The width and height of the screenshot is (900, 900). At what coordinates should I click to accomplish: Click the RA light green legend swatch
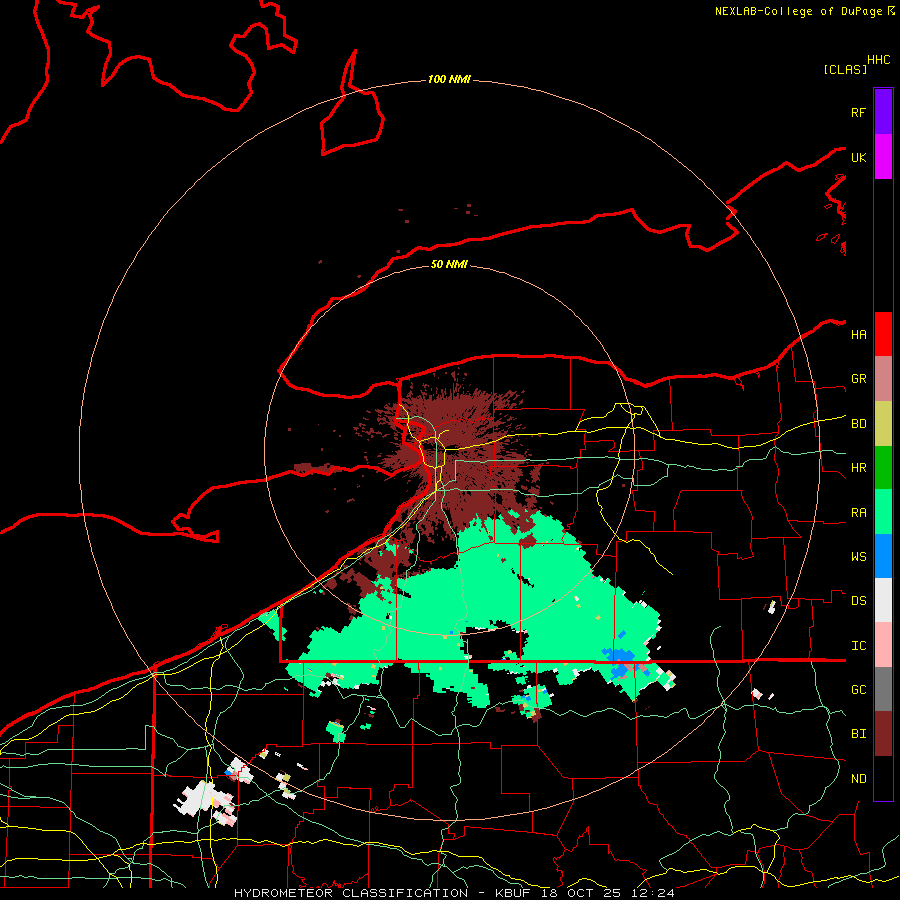pyautogui.click(x=883, y=512)
